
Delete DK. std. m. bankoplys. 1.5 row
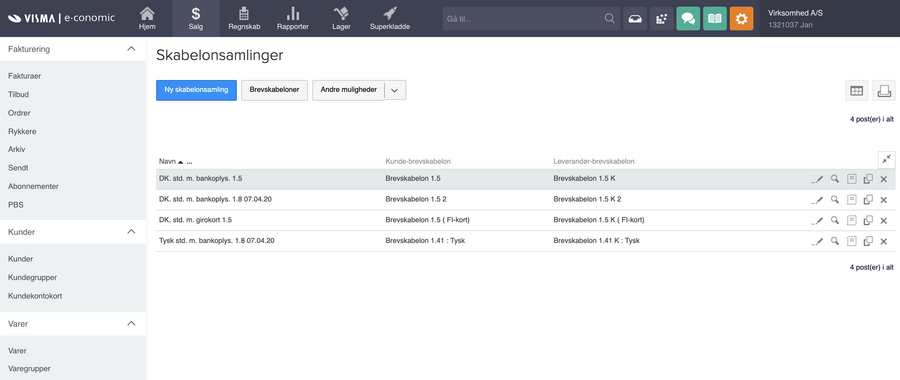884,180
